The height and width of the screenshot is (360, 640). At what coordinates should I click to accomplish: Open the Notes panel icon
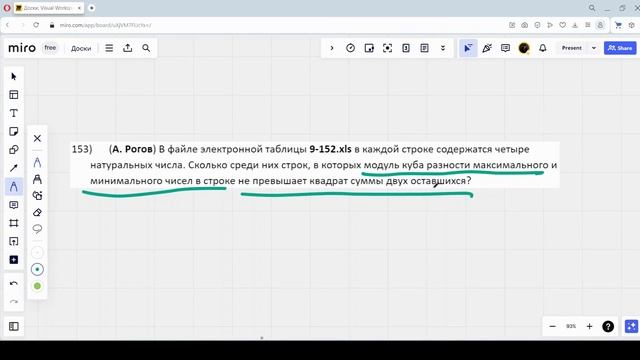pos(424,48)
